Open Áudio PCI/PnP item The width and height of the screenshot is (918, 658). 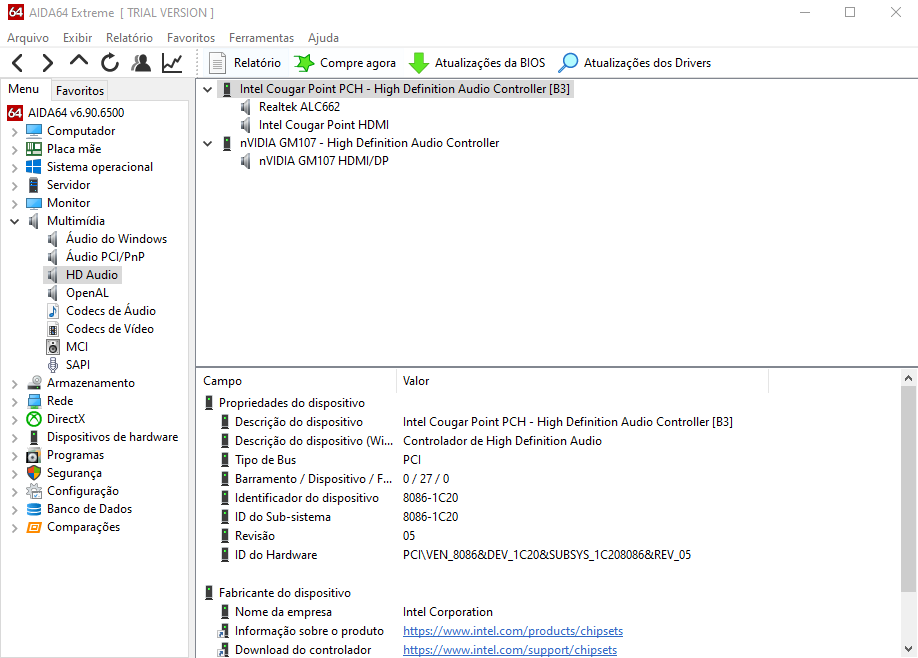(105, 257)
